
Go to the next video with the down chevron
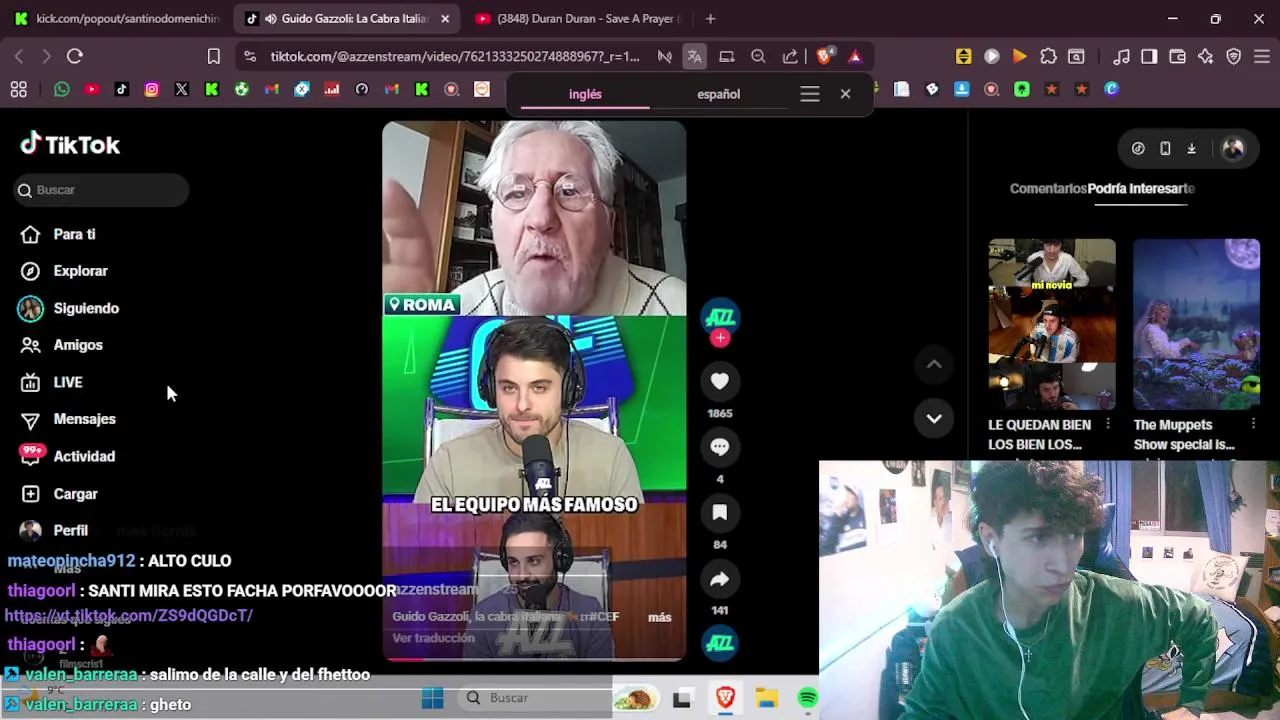click(x=934, y=419)
